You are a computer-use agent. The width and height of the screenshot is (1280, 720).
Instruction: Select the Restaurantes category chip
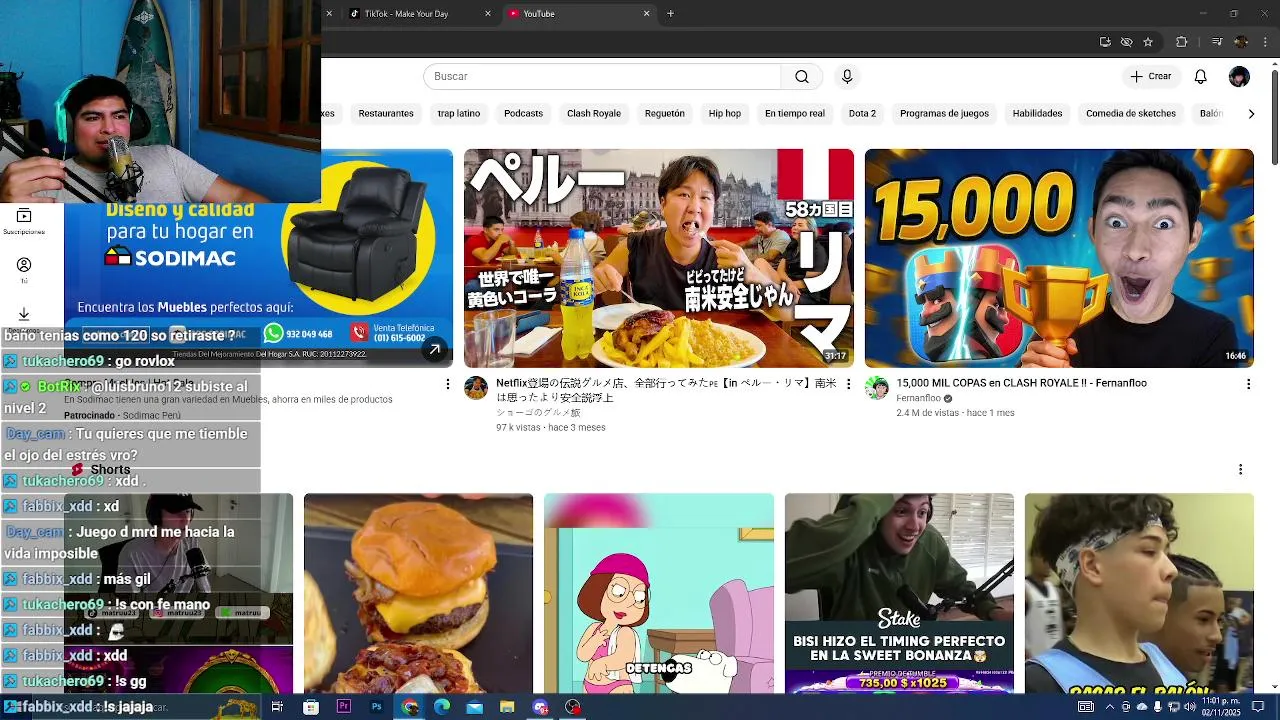(x=386, y=114)
